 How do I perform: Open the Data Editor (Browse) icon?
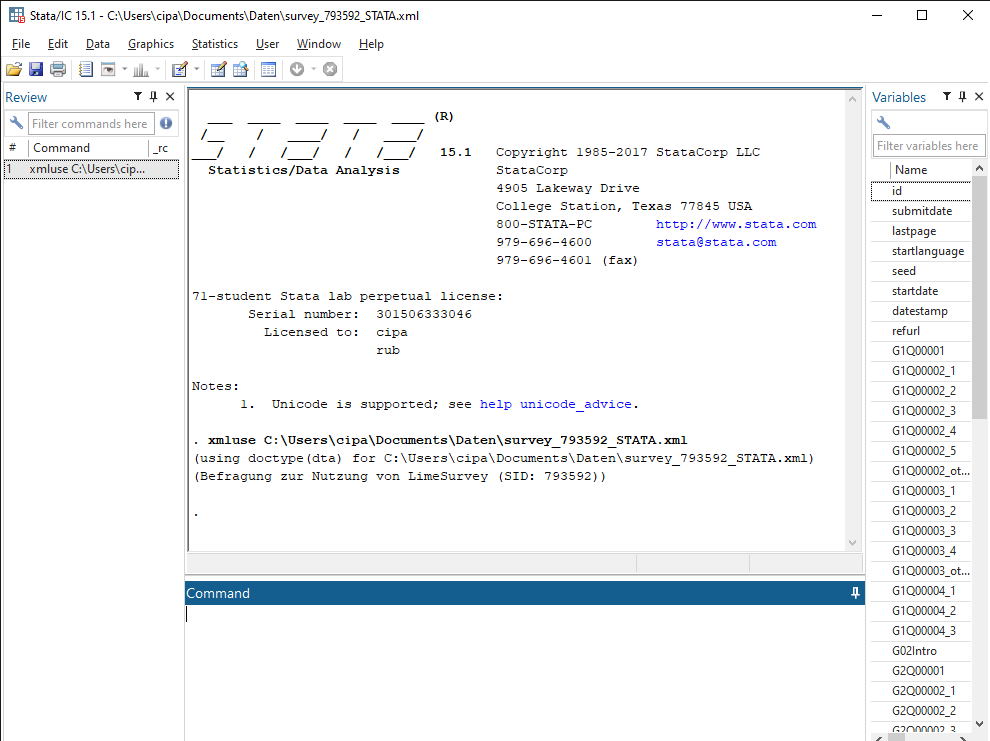[241, 69]
